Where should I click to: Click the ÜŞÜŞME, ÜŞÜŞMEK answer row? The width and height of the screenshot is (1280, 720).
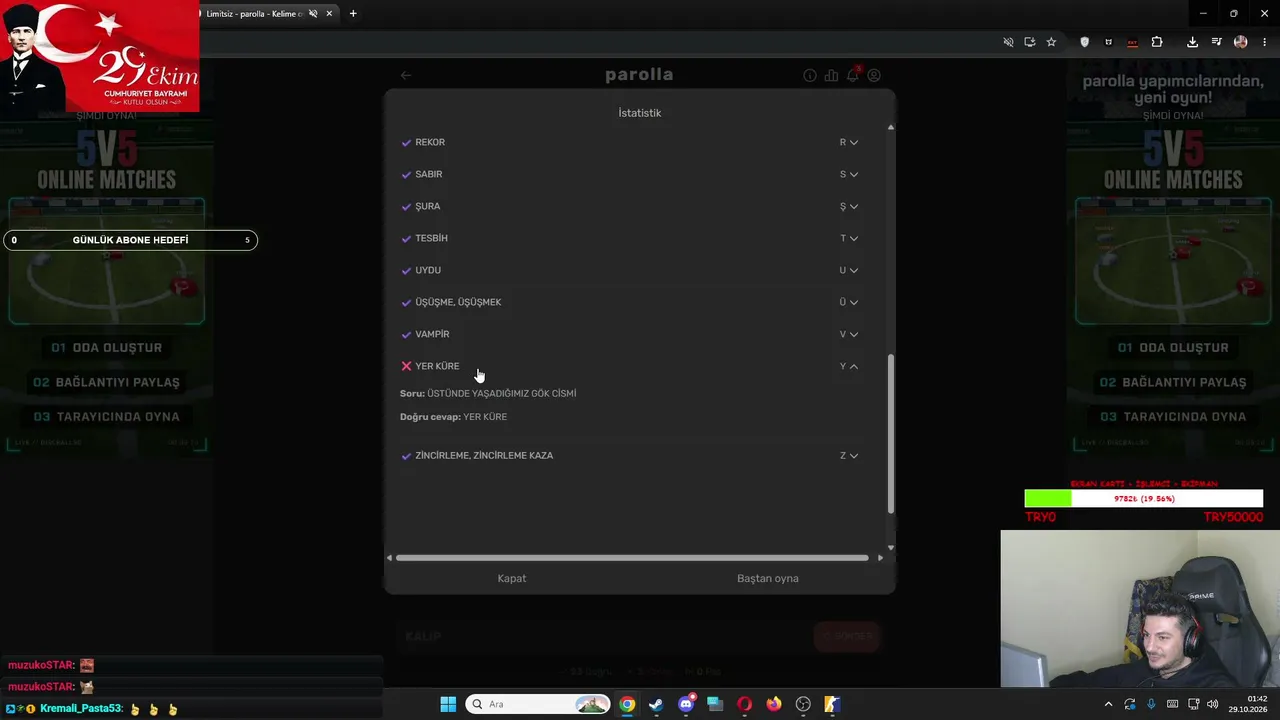tap(630, 302)
